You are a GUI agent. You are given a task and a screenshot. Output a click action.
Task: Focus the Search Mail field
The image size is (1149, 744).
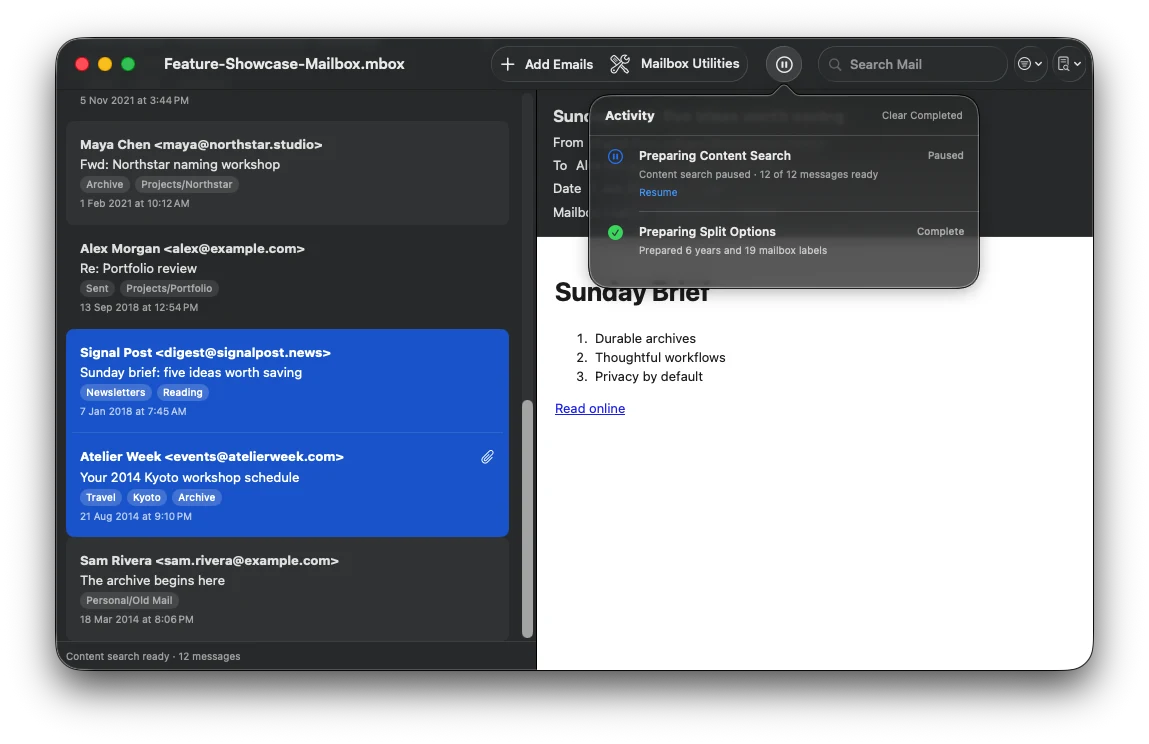[912, 65]
